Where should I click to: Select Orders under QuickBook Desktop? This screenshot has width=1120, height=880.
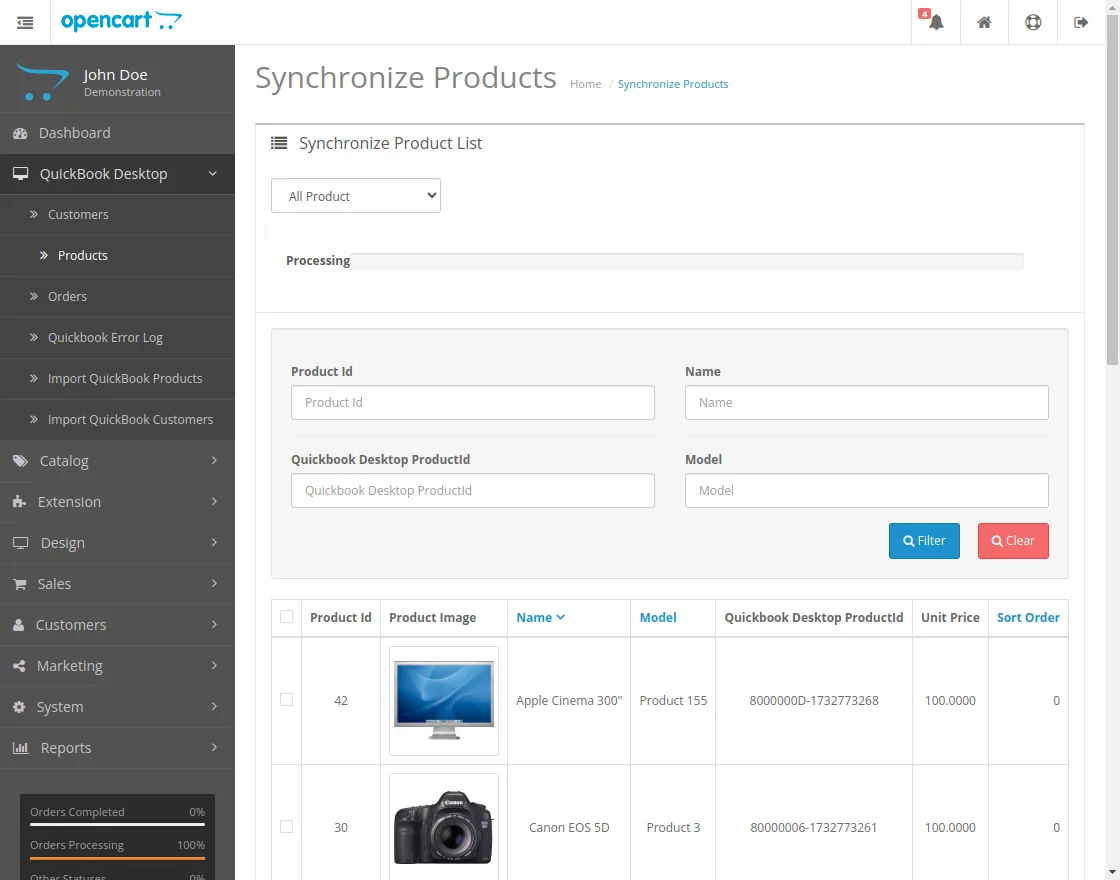(x=67, y=296)
